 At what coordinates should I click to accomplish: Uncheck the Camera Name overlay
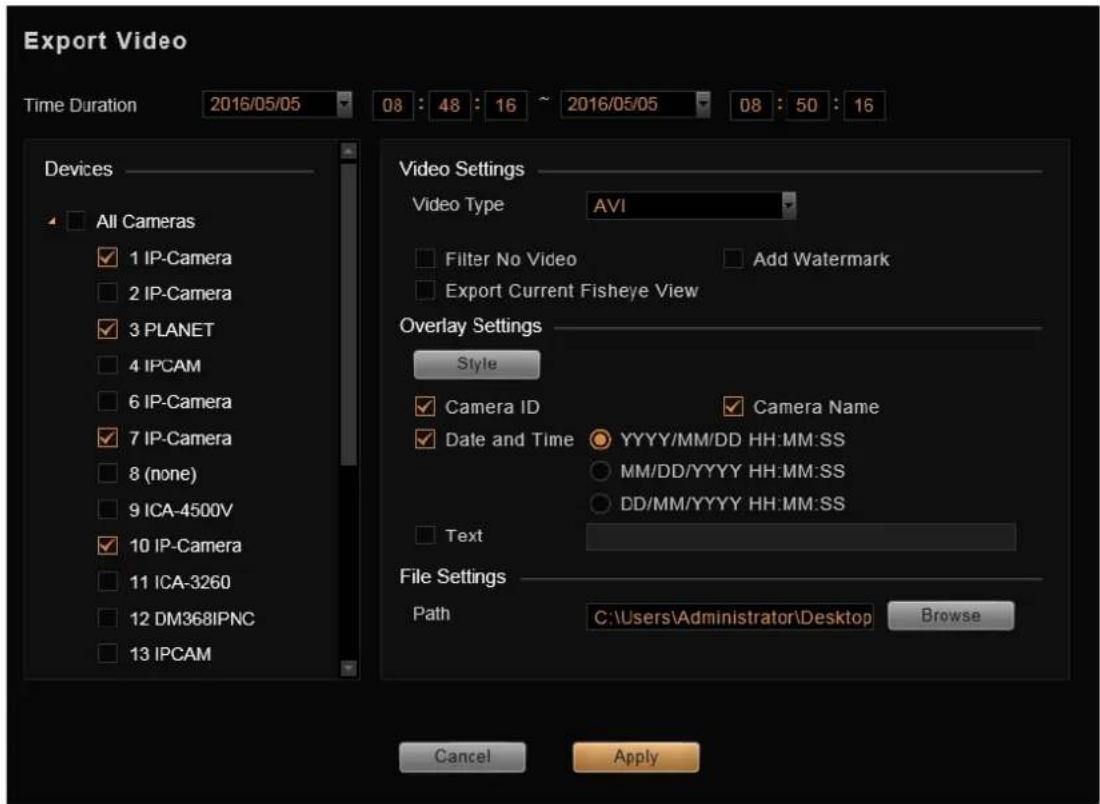(733, 406)
